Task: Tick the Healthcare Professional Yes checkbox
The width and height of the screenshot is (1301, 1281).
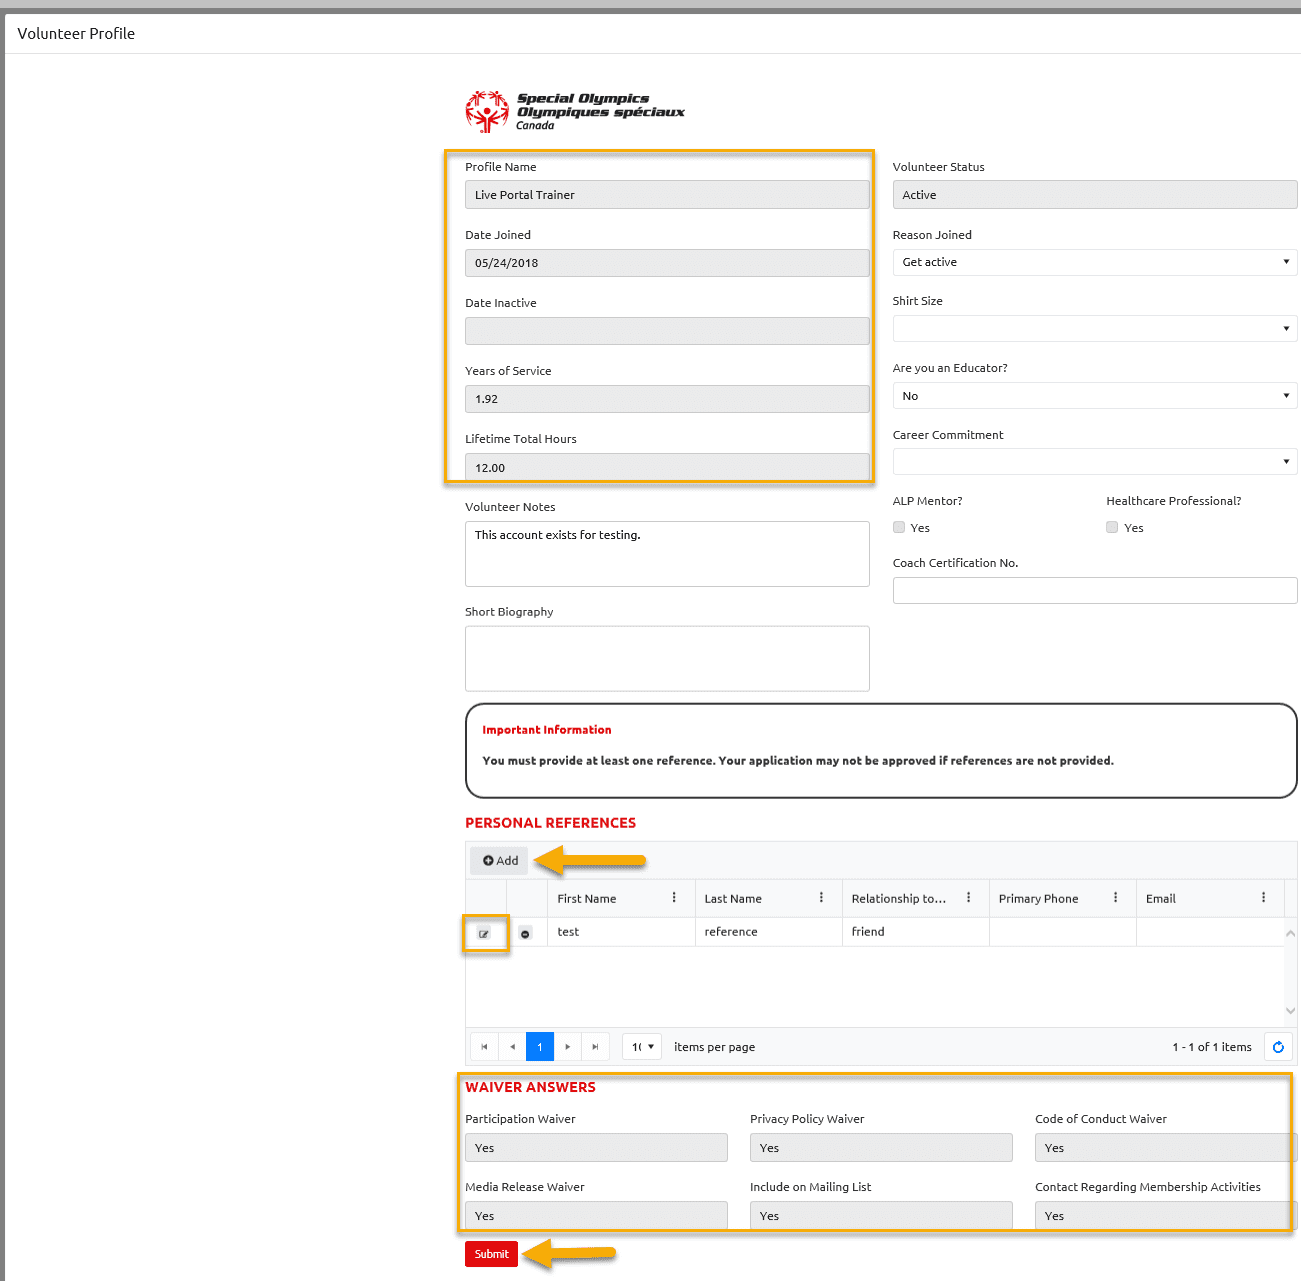Action: pos(1112,527)
